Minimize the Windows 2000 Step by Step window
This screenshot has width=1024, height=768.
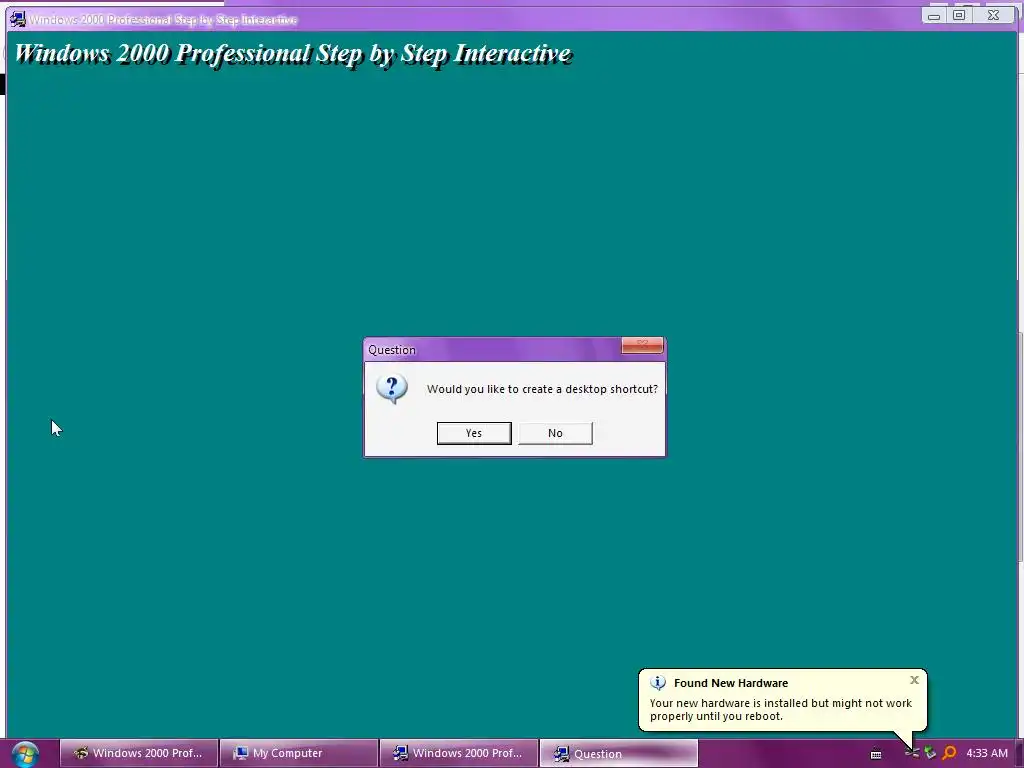(934, 15)
